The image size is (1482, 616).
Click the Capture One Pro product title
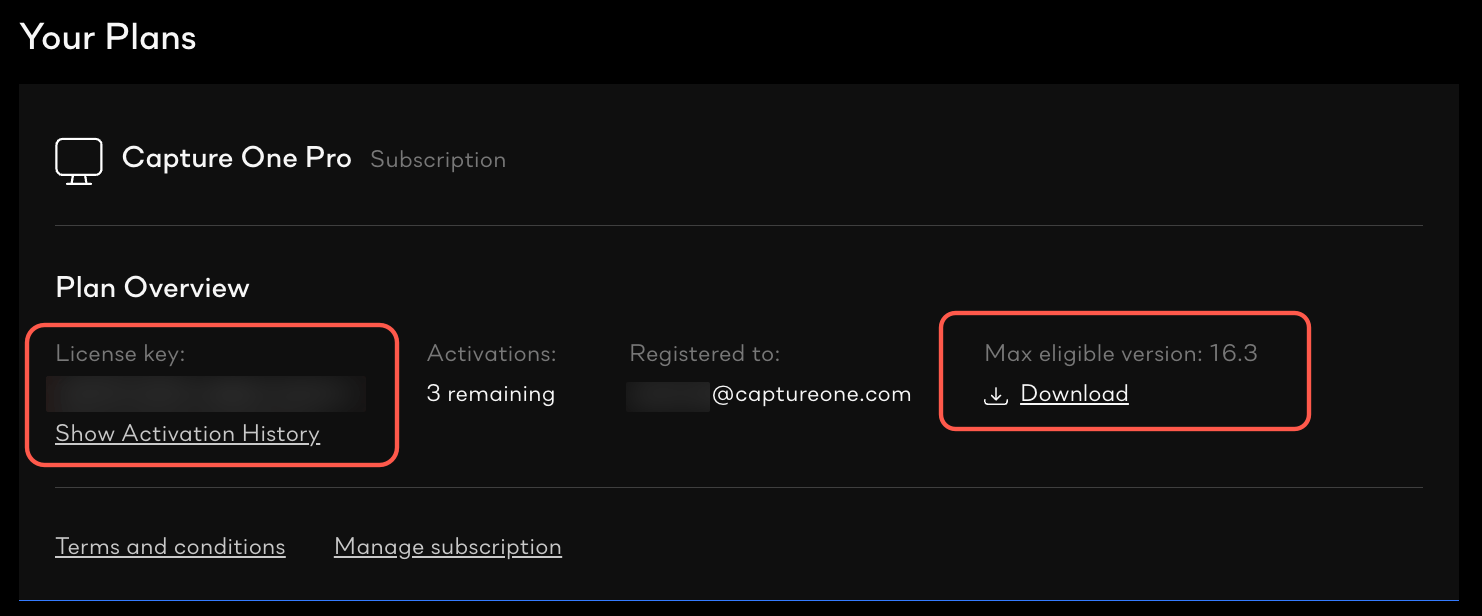click(x=236, y=158)
